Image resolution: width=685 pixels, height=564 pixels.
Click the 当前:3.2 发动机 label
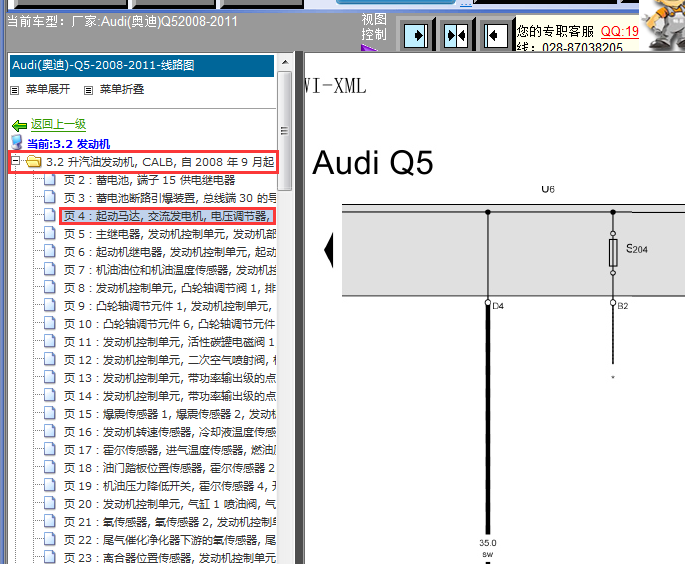pos(68,144)
